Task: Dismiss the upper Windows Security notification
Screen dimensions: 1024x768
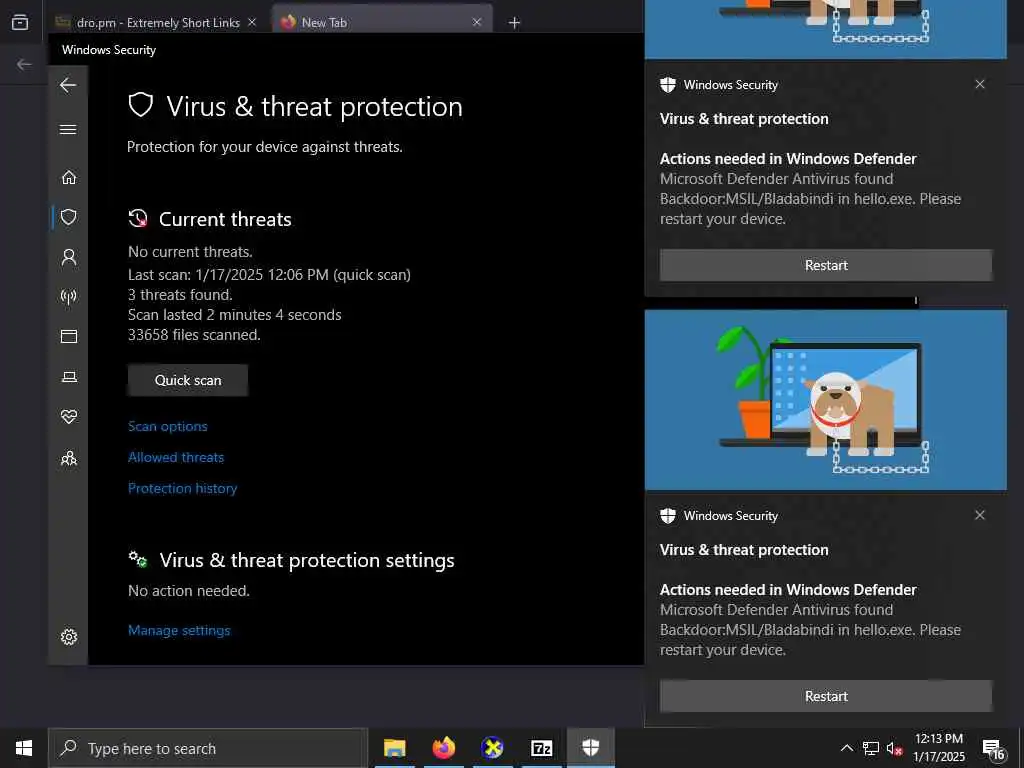Action: coord(980,84)
